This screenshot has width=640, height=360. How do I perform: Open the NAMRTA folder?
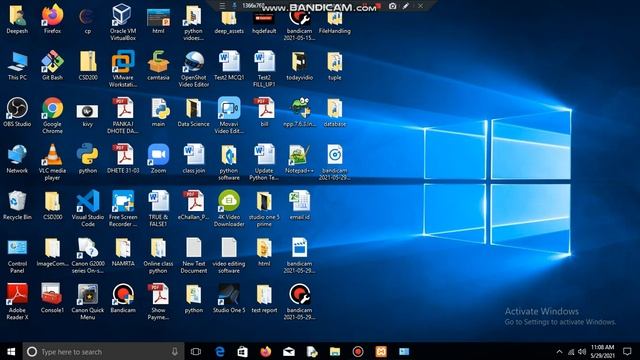123,251
